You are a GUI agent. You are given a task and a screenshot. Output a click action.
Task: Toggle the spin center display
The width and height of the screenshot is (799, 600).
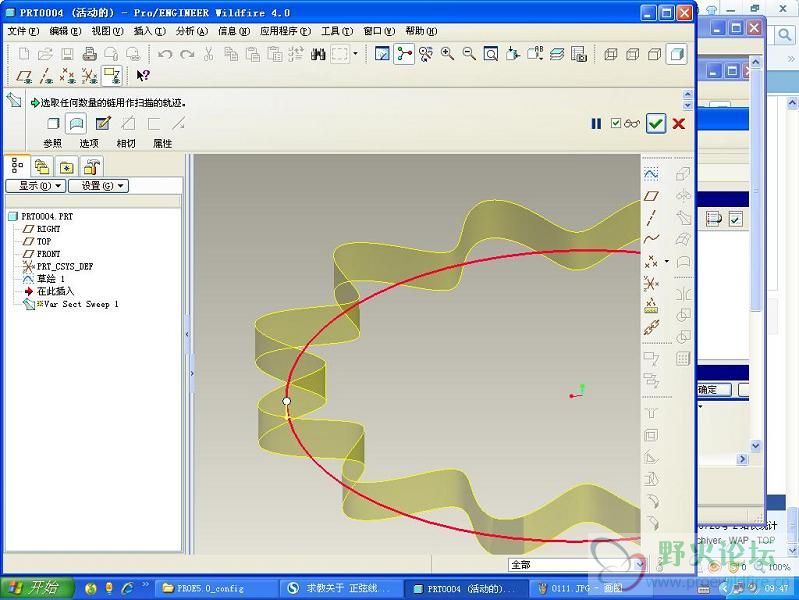405,54
